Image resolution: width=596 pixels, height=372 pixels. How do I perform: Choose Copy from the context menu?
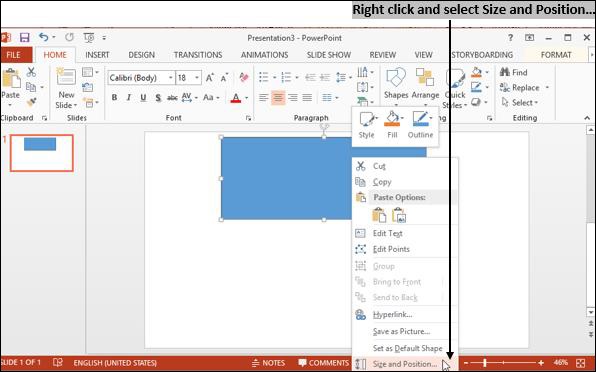[x=405, y=182]
